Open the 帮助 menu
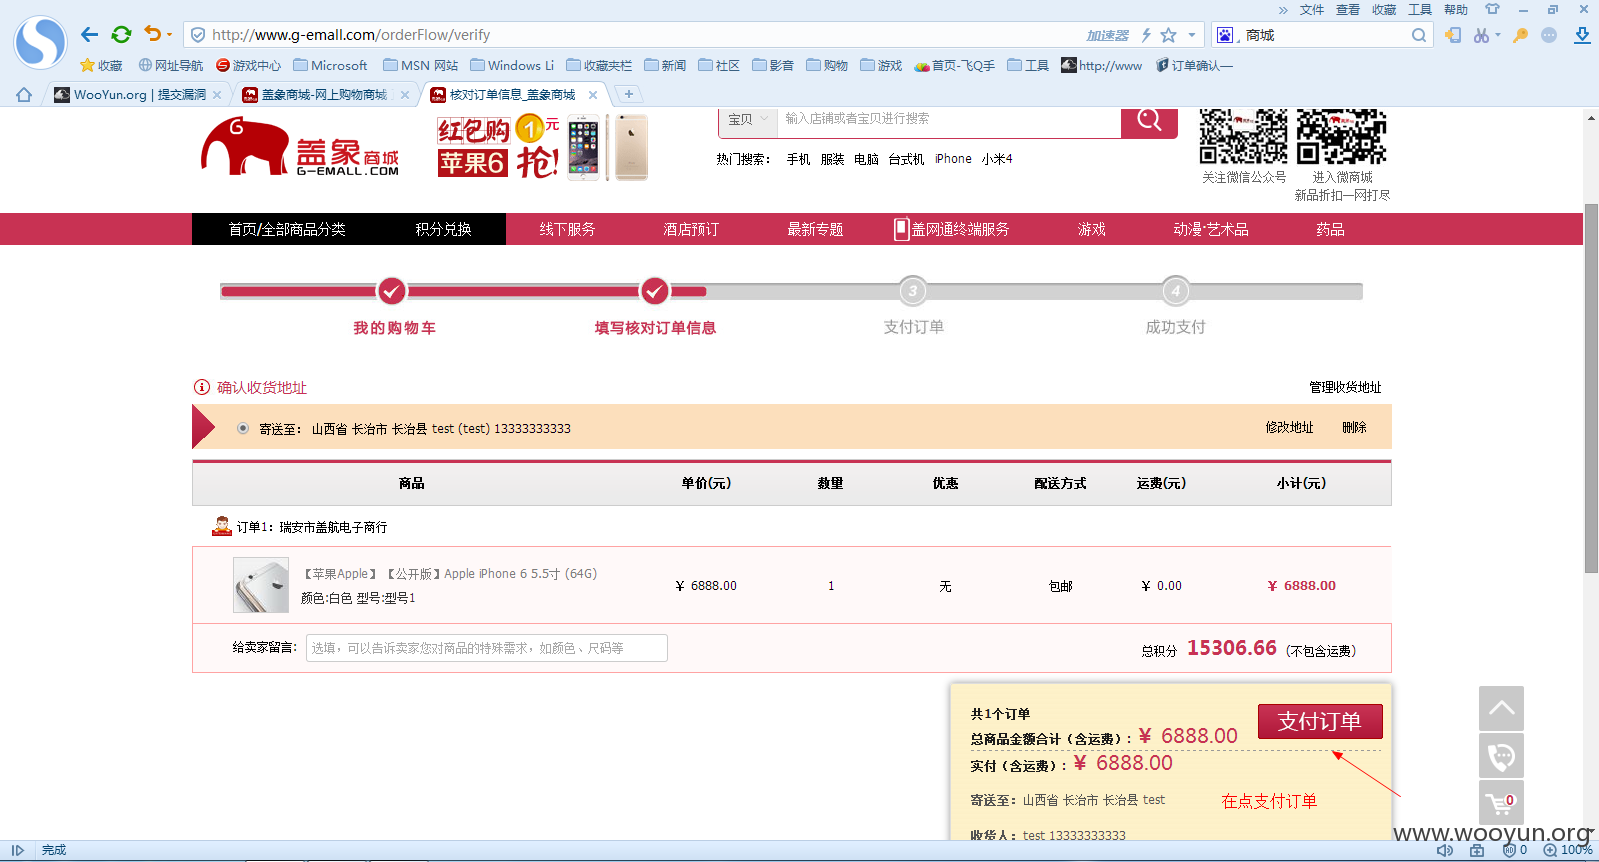The height and width of the screenshot is (862, 1599). pyautogui.click(x=1455, y=10)
